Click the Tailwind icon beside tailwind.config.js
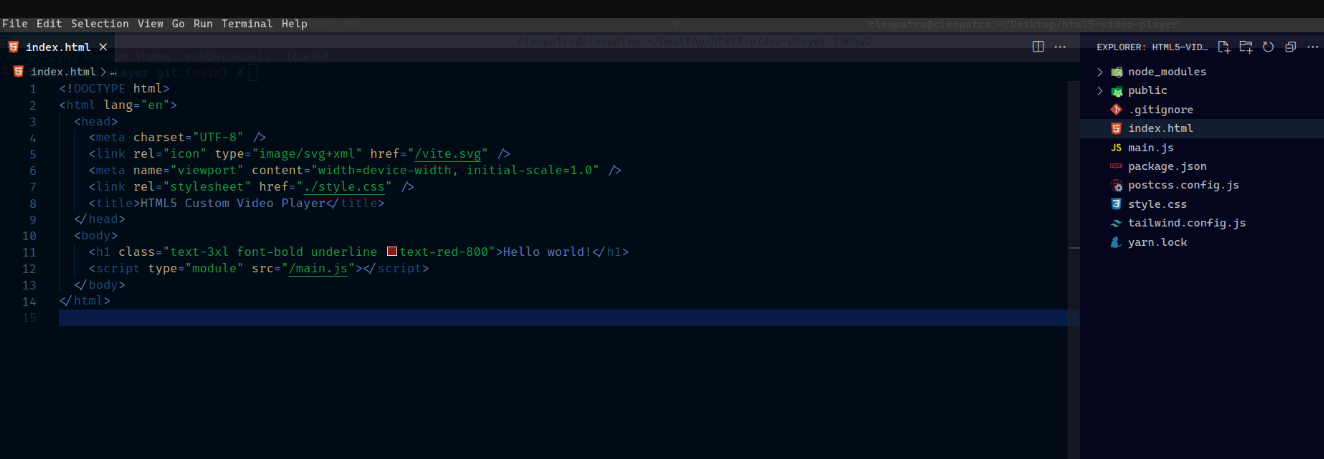Screen dimensions: 1324x459 coord(1117,223)
